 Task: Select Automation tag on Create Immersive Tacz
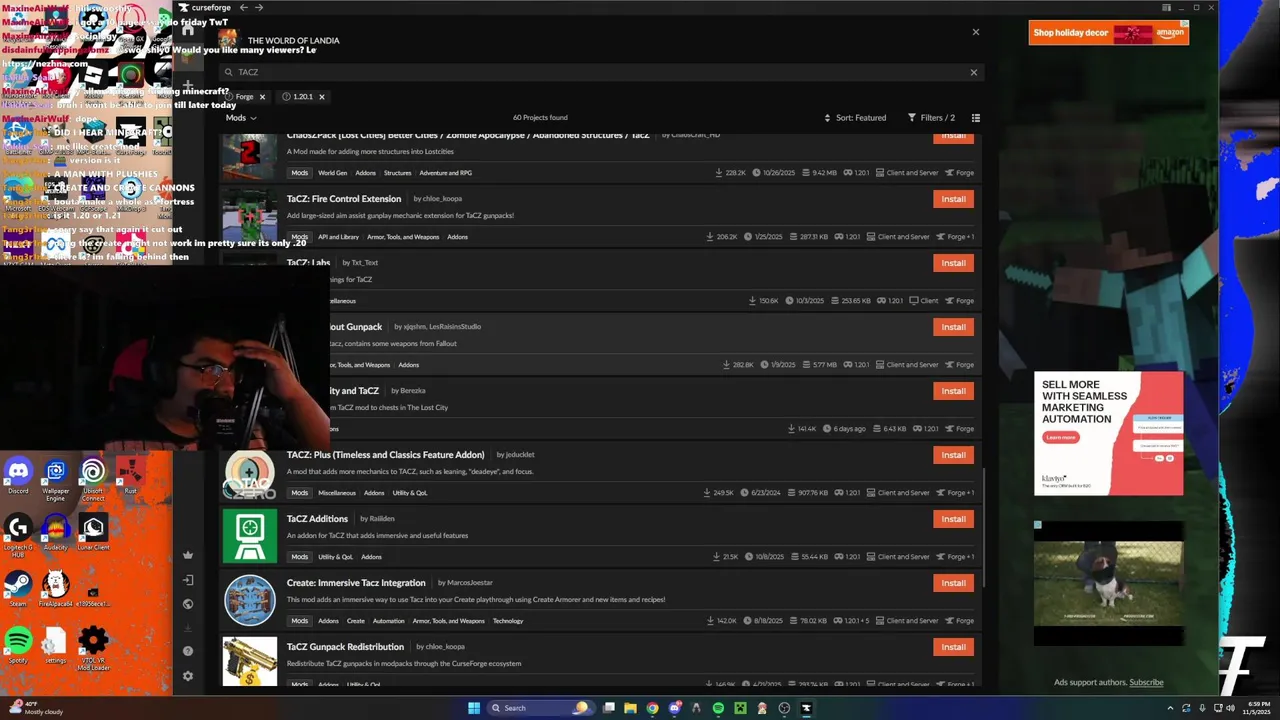(388, 621)
